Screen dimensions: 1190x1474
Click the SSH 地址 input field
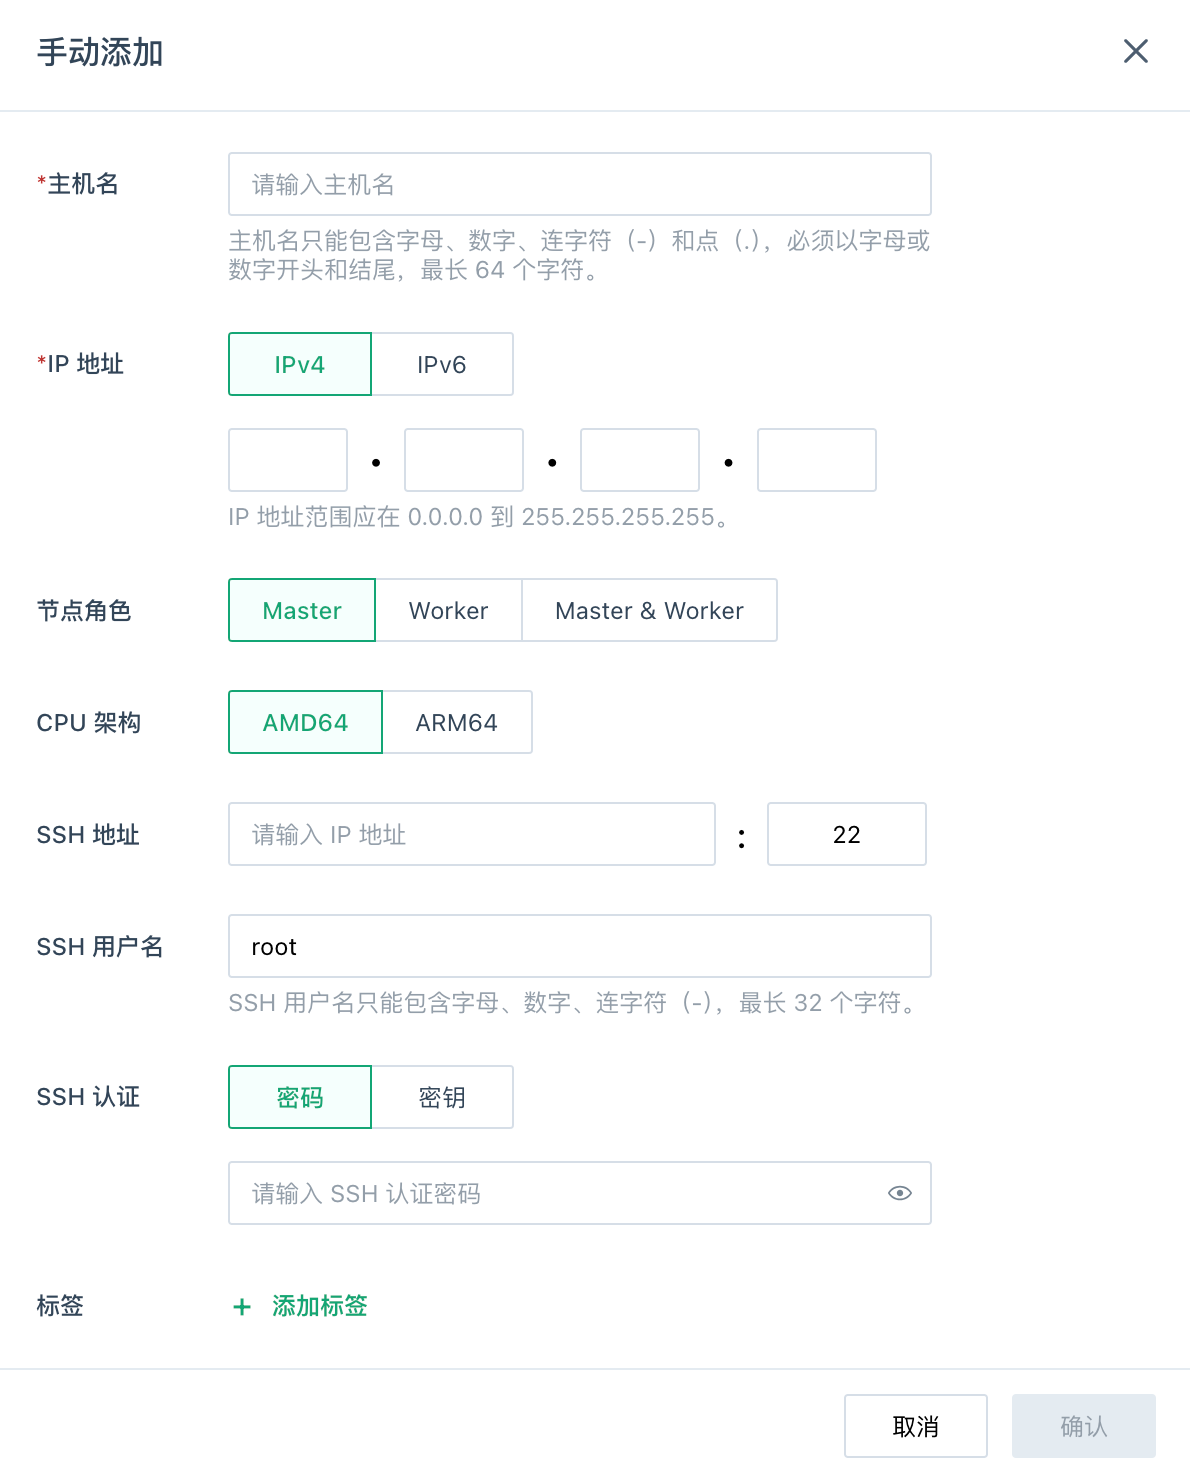(x=471, y=834)
